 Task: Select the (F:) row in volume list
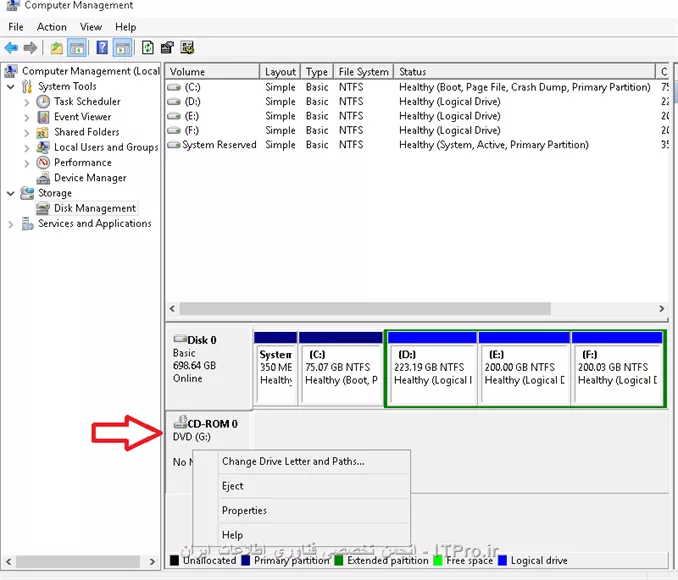[417, 130]
